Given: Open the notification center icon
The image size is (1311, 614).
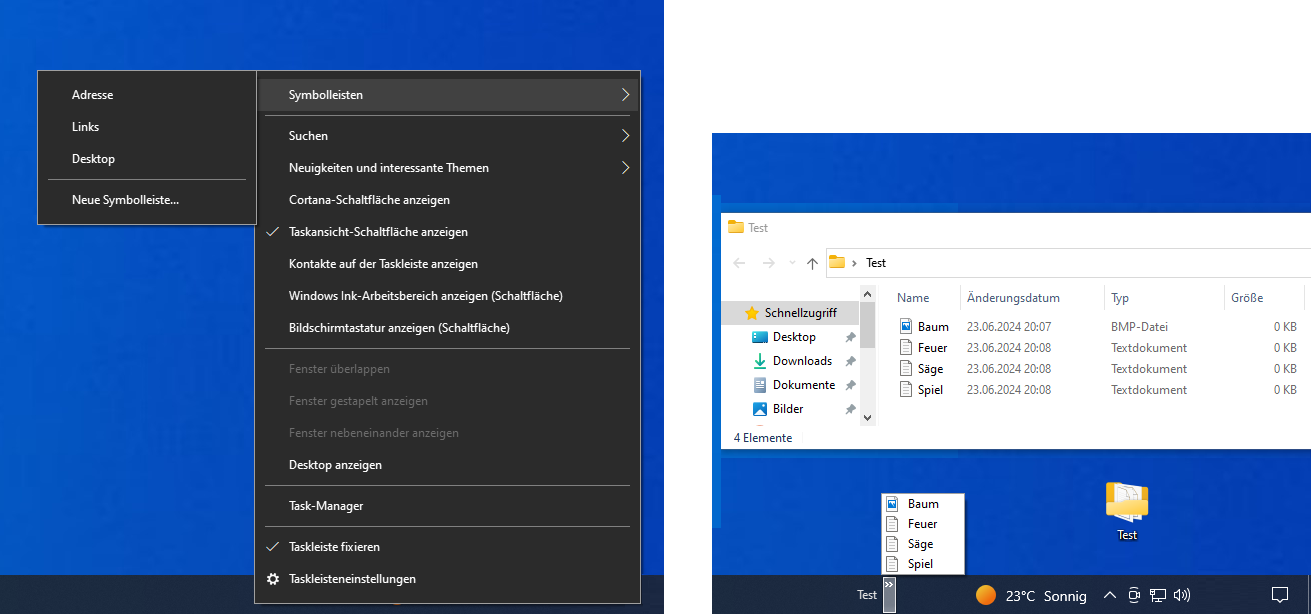Looking at the screenshot, I should click(1279, 595).
